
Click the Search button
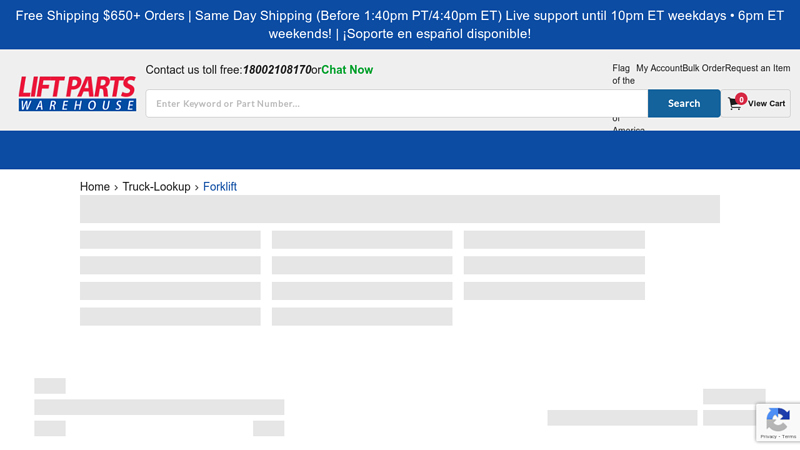click(684, 103)
